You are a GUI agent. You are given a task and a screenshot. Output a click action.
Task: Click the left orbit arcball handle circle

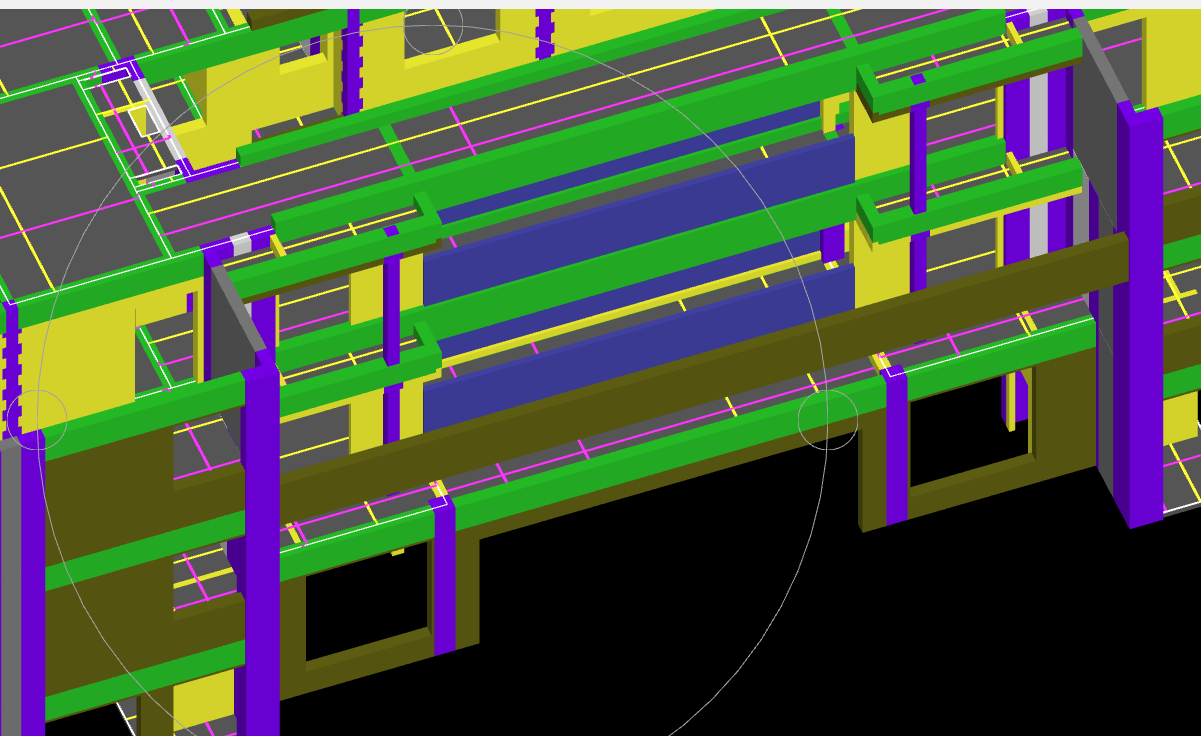[37, 420]
